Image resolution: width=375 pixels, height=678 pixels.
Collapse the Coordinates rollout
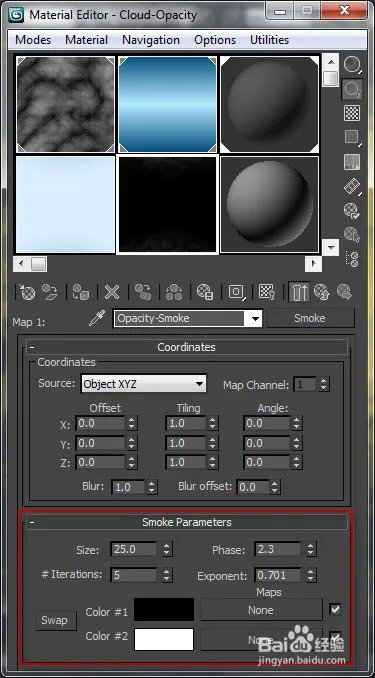click(x=187, y=347)
